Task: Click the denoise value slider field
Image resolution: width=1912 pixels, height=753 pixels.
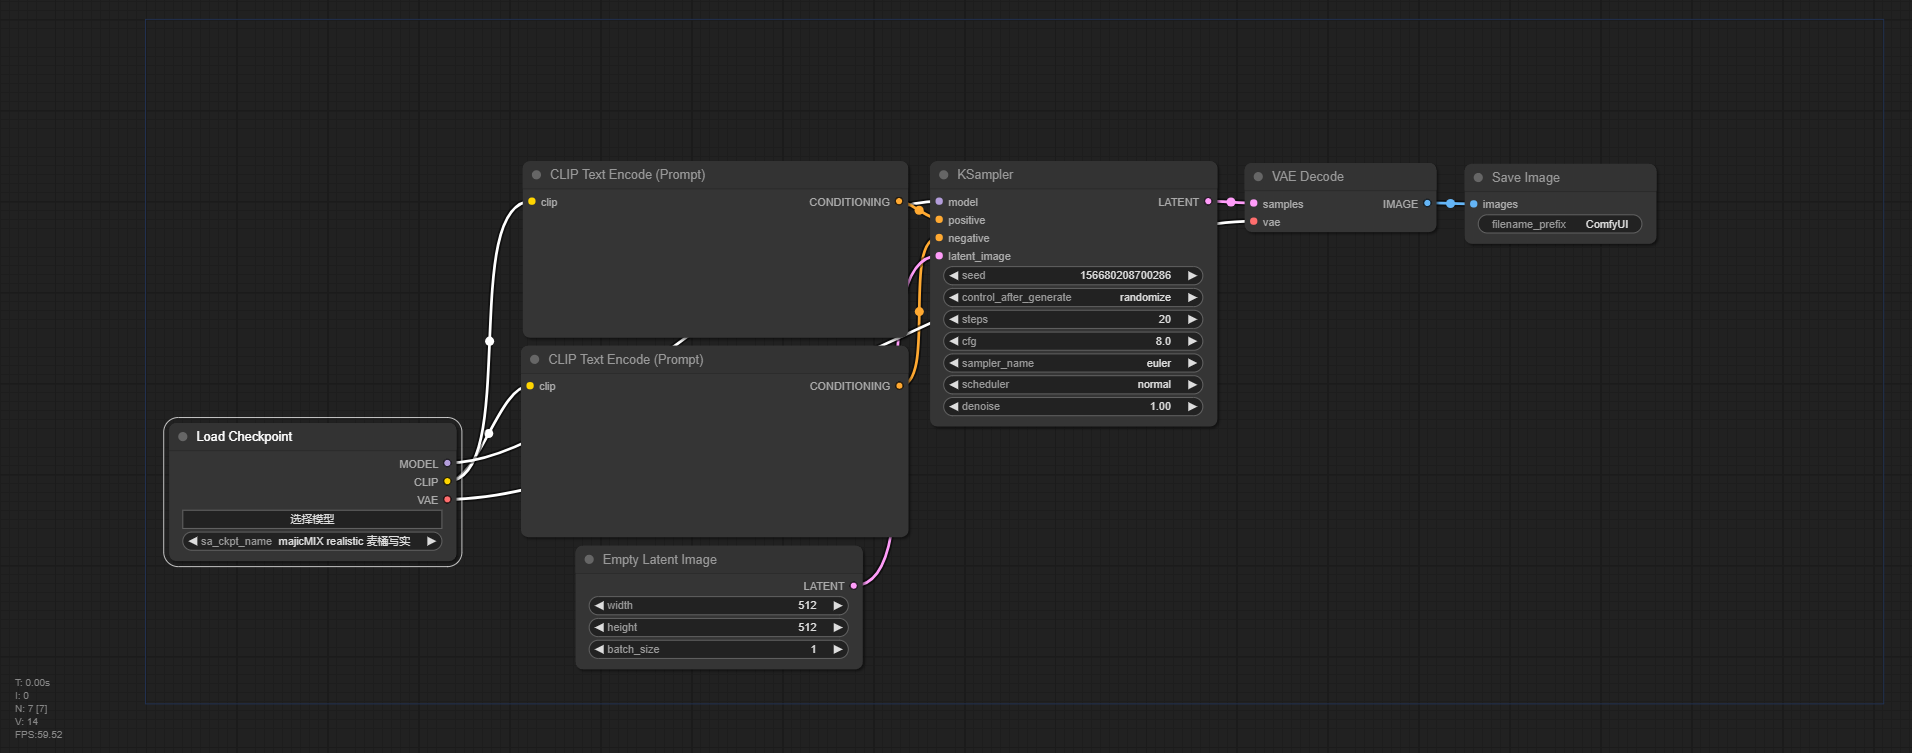Action: [1073, 407]
